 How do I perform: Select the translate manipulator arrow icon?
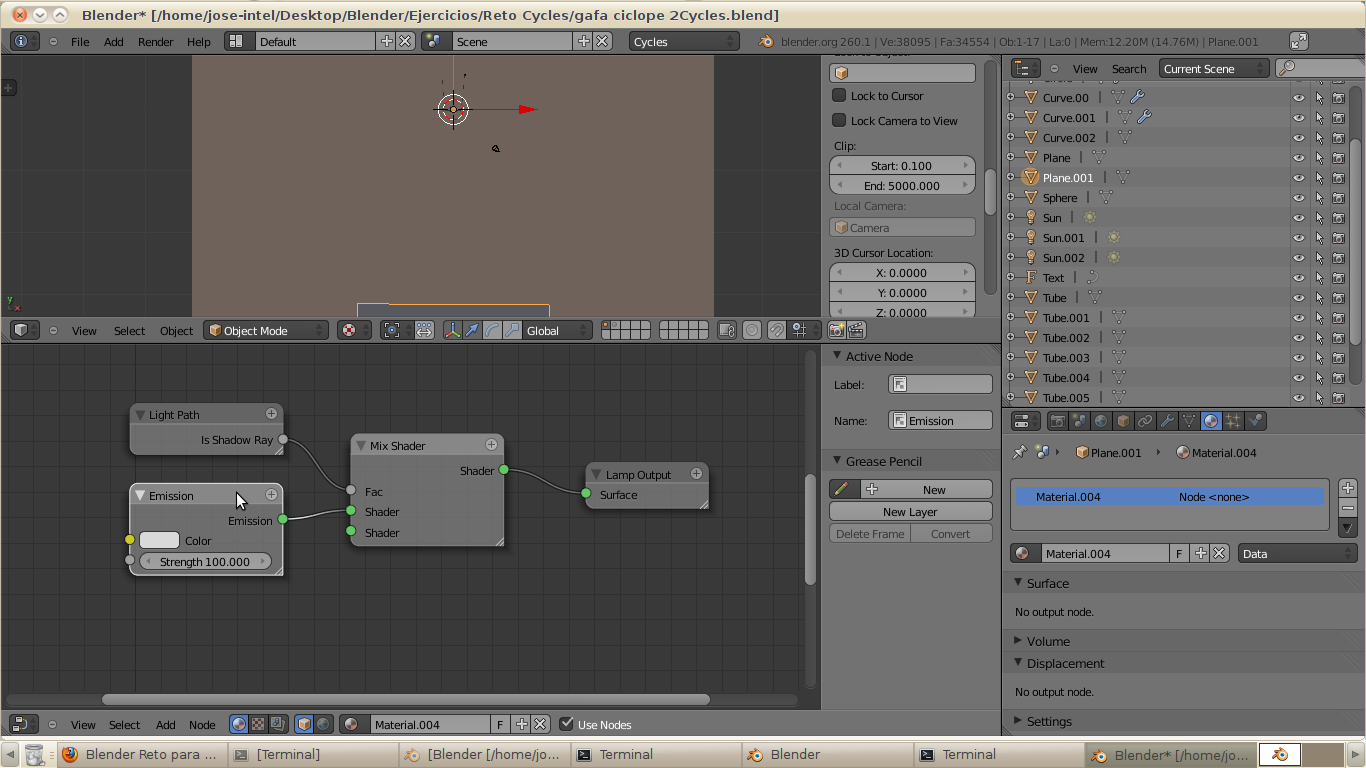(473, 330)
